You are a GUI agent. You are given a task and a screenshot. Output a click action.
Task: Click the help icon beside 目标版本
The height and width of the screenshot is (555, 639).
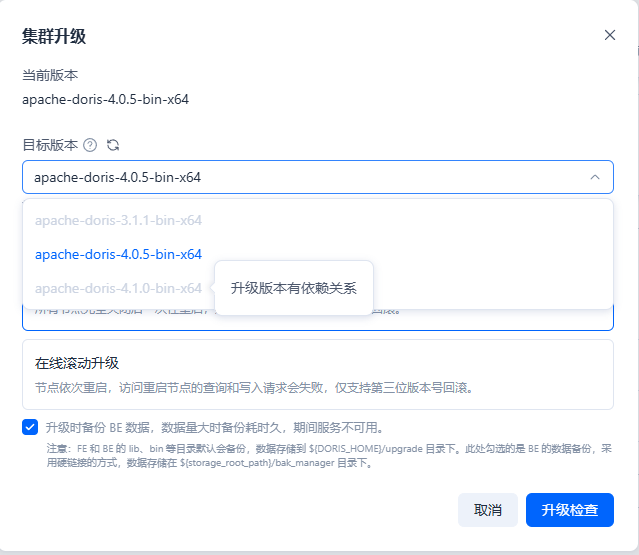click(x=90, y=145)
